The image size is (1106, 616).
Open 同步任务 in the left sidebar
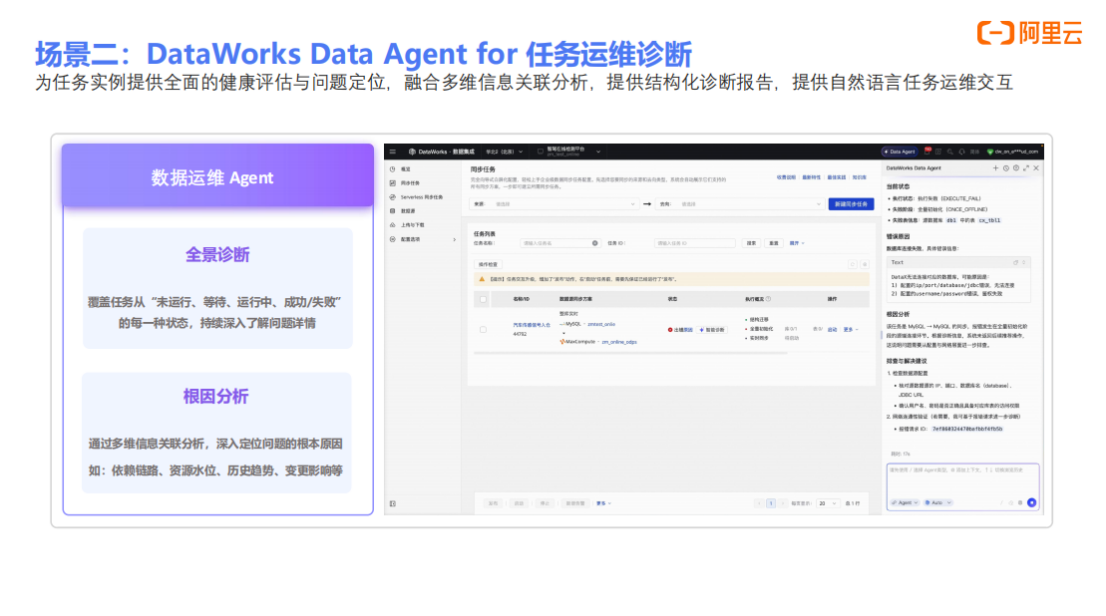point(405,183)
